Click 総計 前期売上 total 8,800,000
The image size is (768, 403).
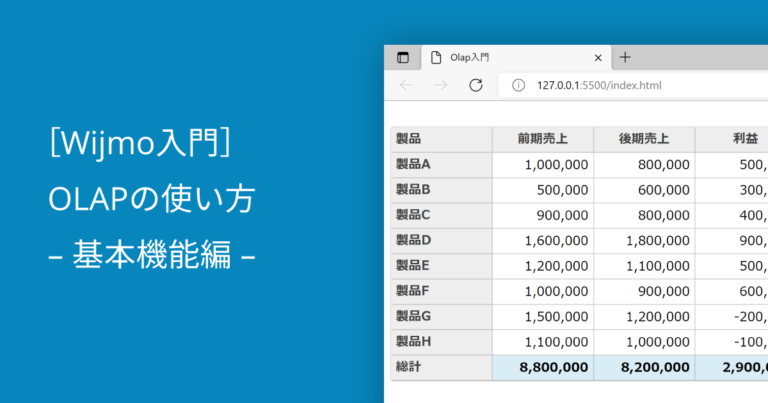pyautogui.click(x=543, y=367)
